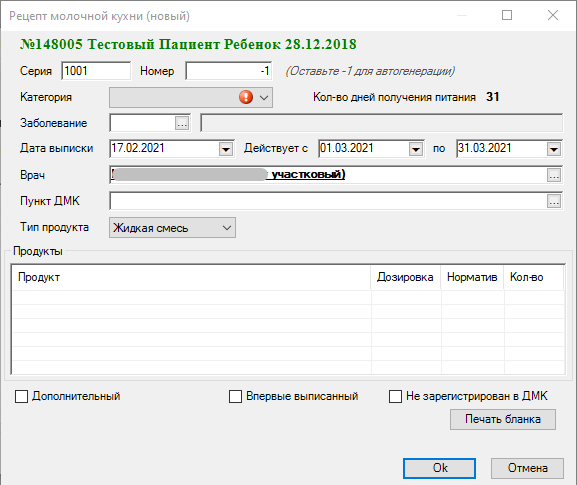Image resolution: width=577 pixels, height=485 pixels.
Task: Click the Дозировка column header
Action: pyautogui.click(x=406, y=277)
